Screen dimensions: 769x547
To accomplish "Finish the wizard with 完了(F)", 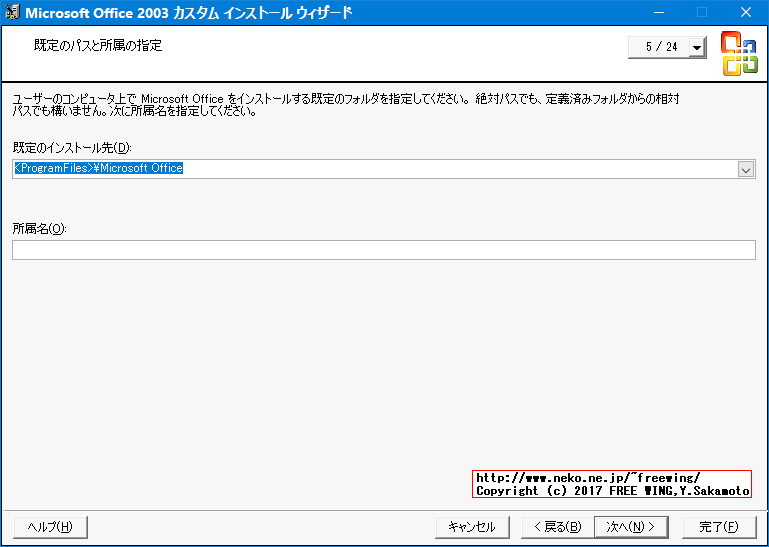I will 718,527.
